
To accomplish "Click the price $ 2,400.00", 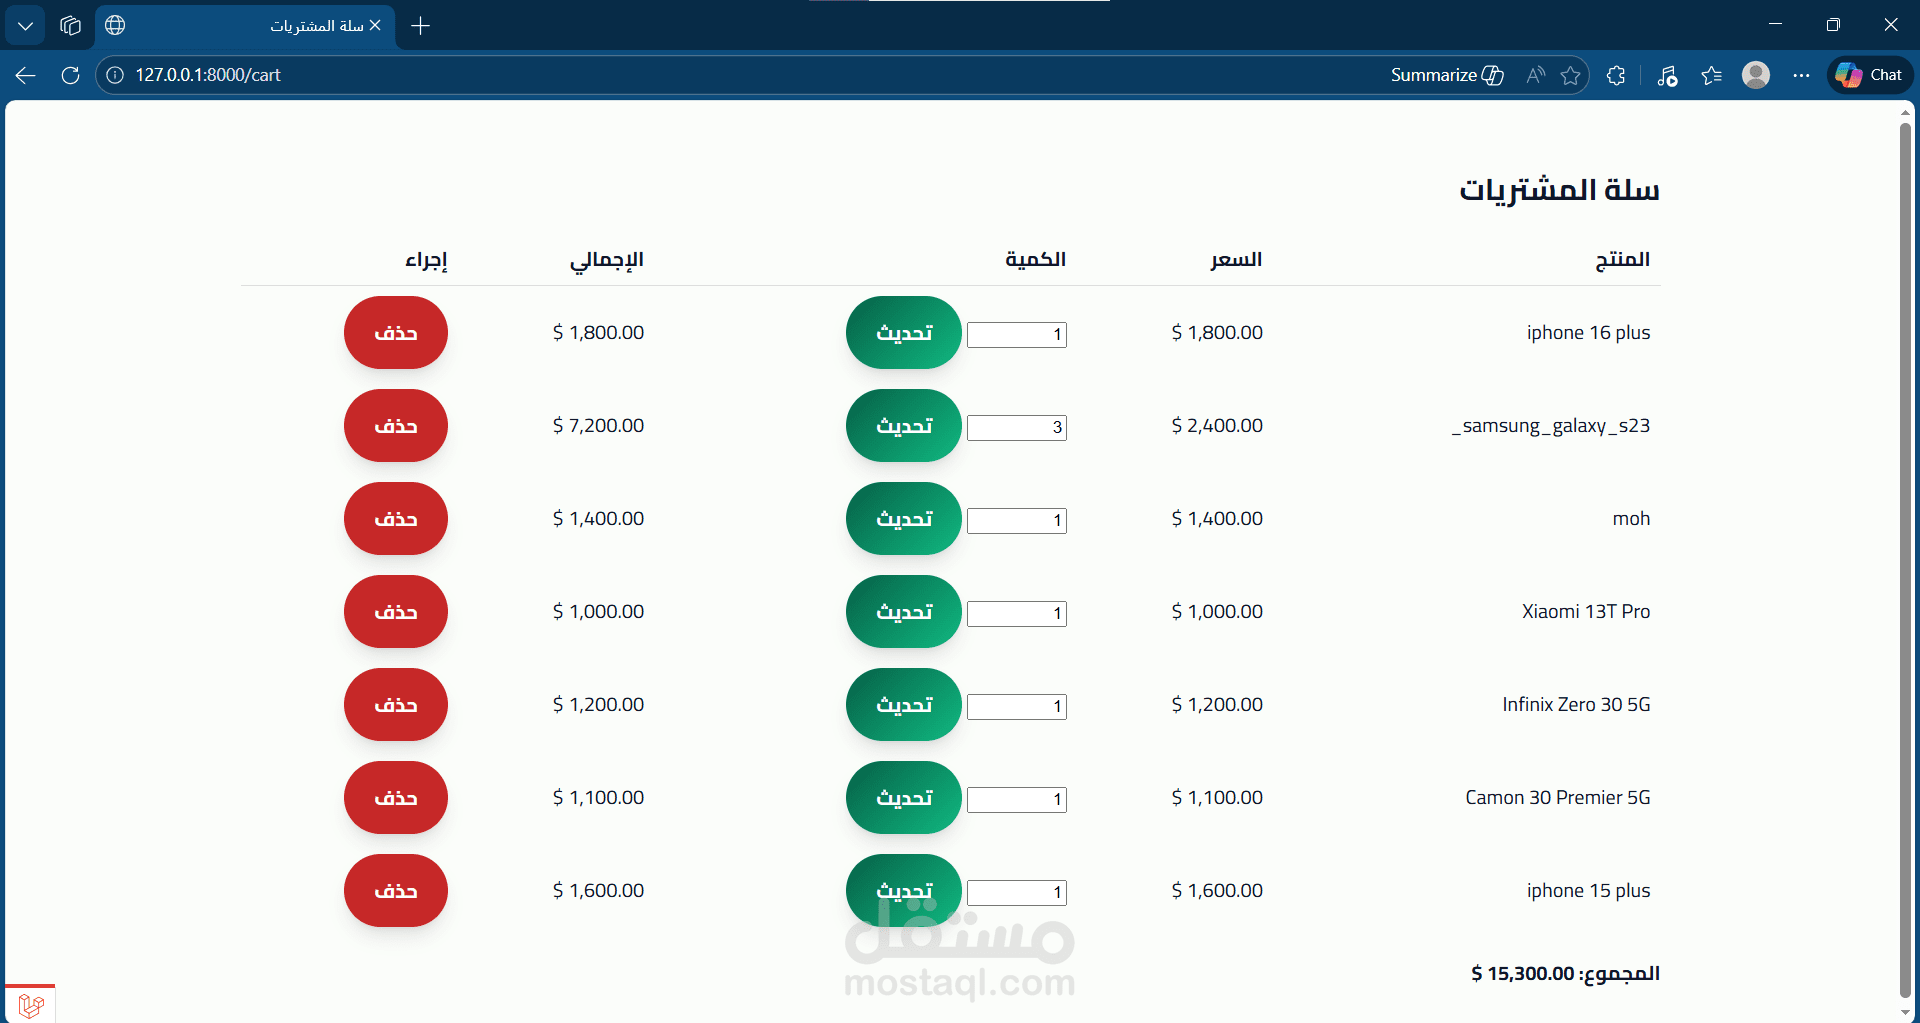I will point(1217,426).
